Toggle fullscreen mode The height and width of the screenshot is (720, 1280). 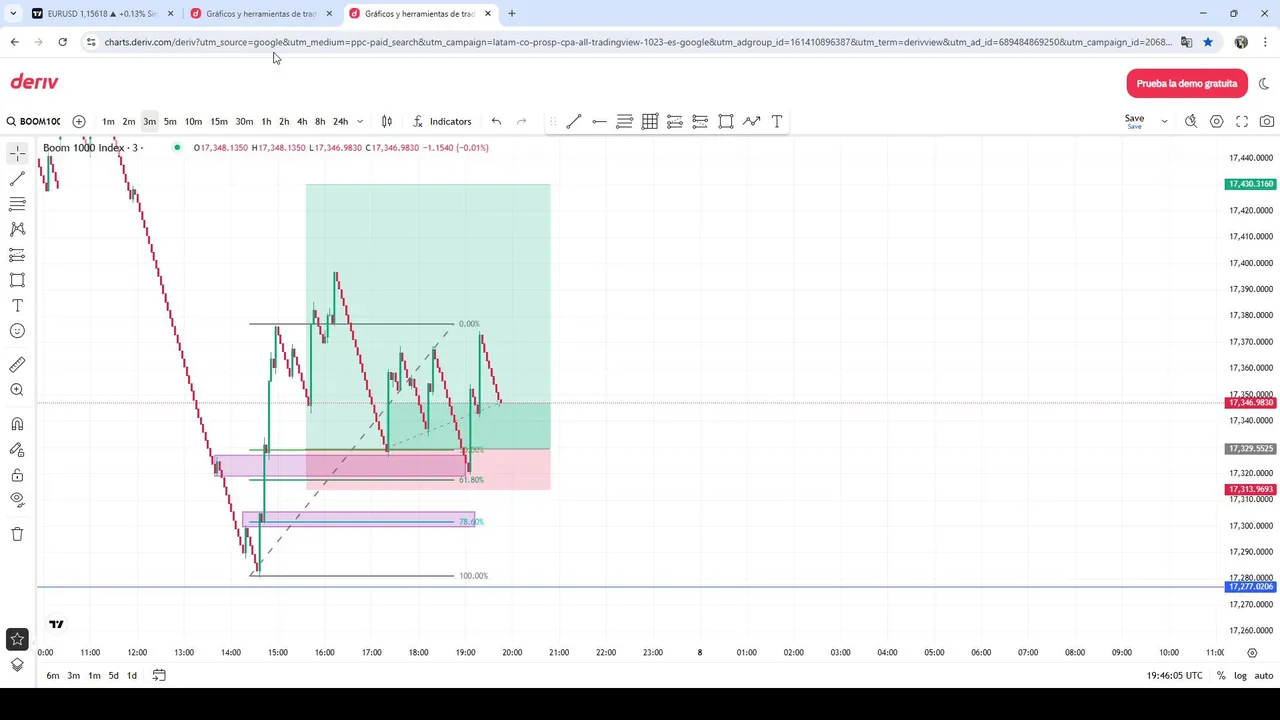coord(1242,121)
